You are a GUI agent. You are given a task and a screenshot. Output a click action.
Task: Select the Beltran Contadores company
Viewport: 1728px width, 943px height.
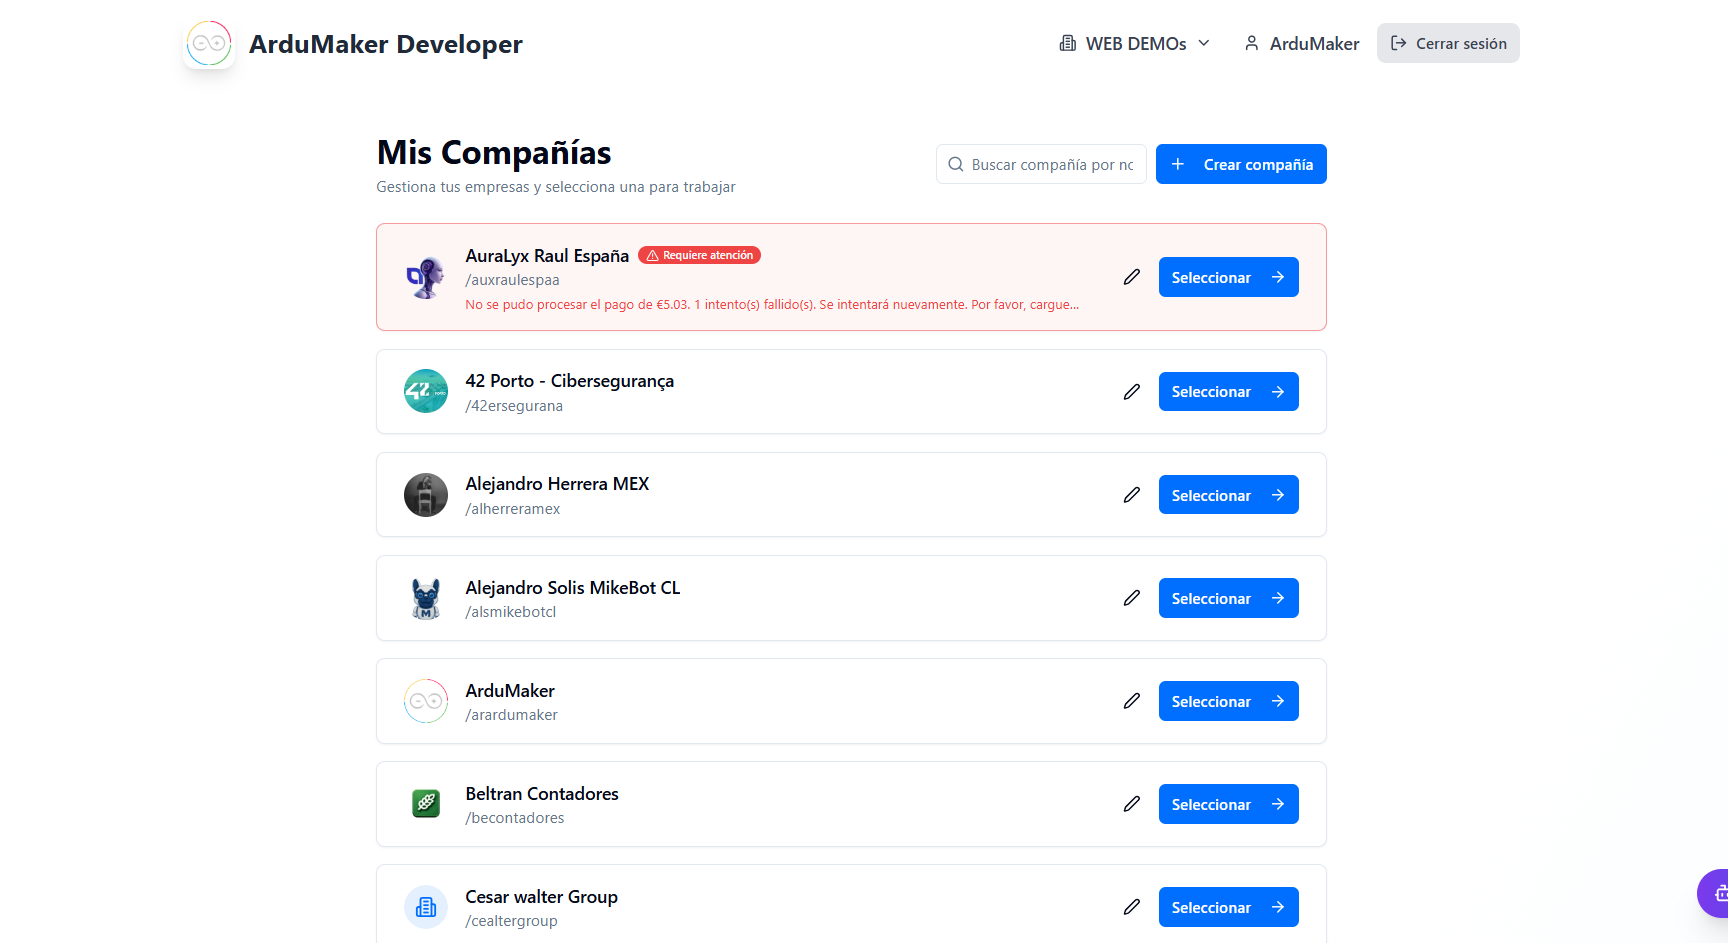coord(1228,804)
